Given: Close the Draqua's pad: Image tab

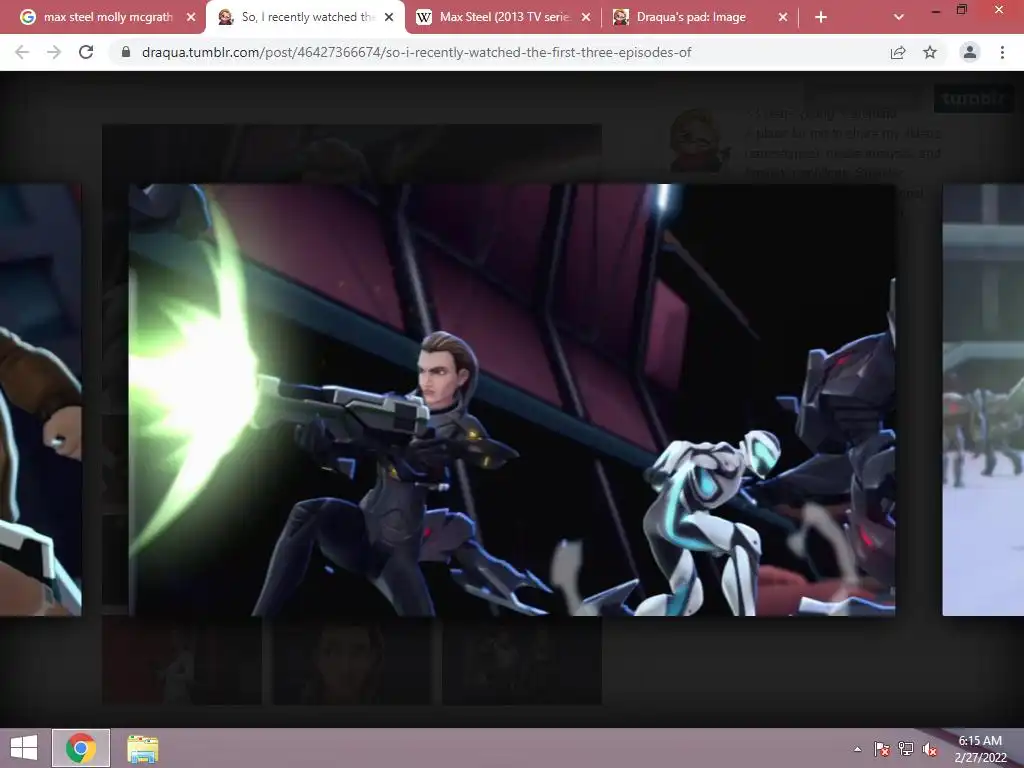Looking at the screenshot, I should pyautogui.click(x=782, y=17).
